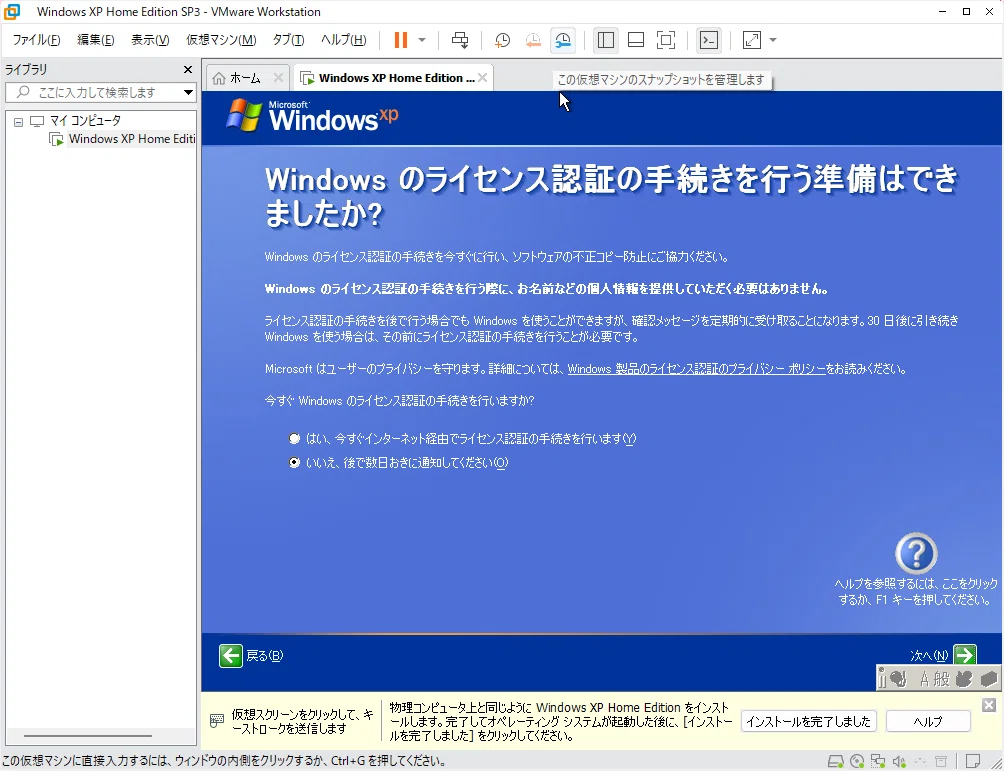Screen dimensions: 1004x771
Task: Toggle the console view icon
Action: (709, 40)
